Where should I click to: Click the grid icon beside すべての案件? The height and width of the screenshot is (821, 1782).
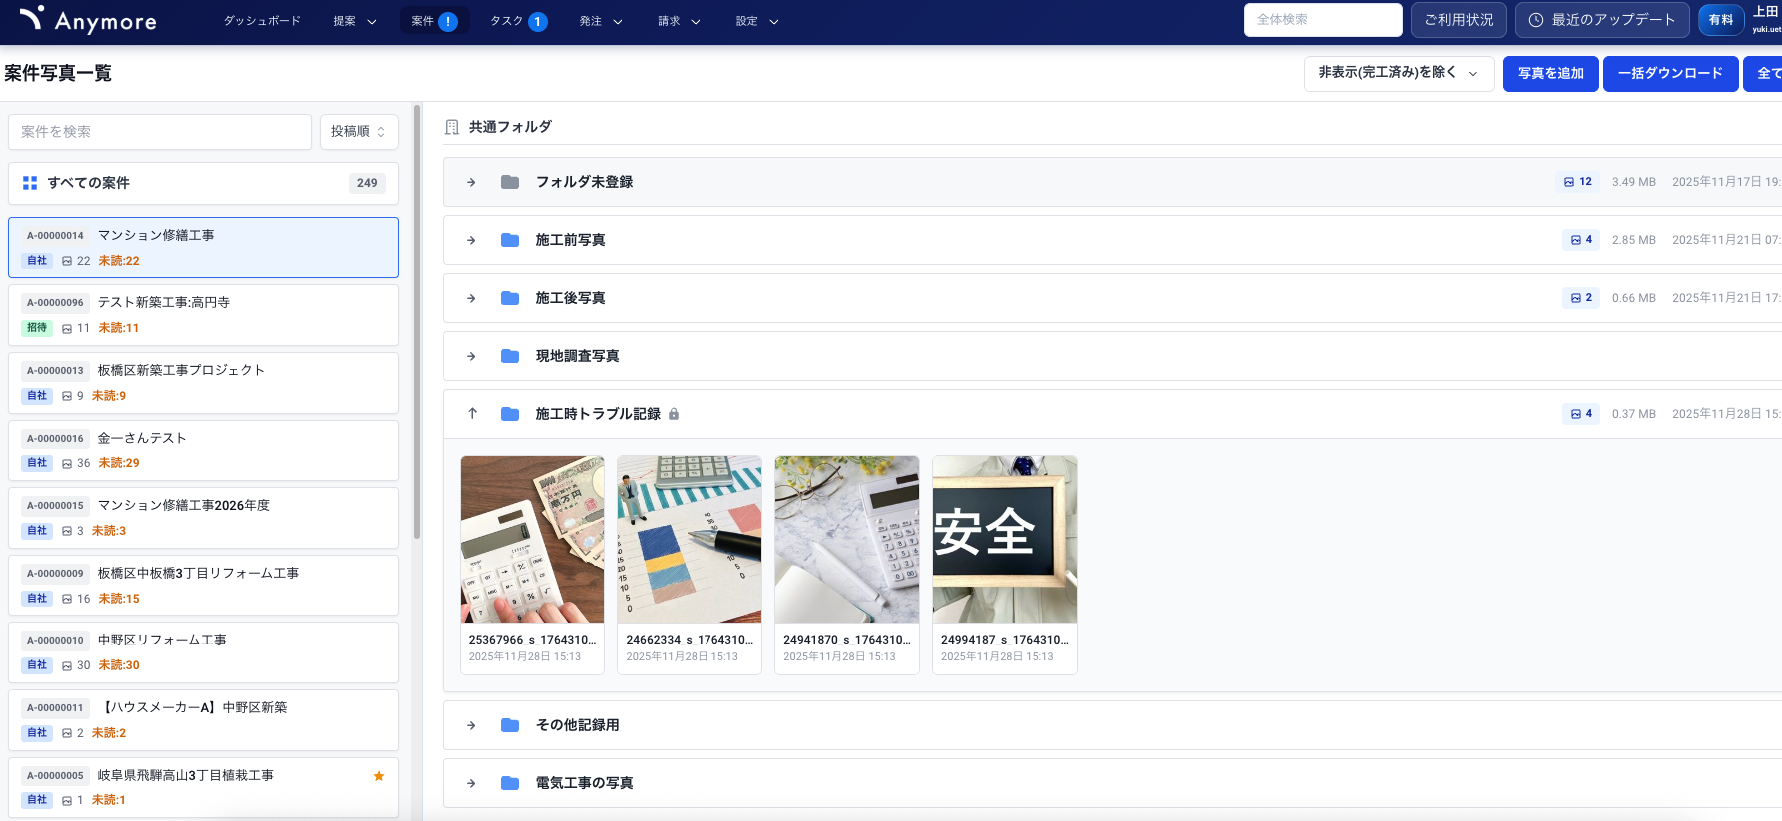[x=30, y=183]
